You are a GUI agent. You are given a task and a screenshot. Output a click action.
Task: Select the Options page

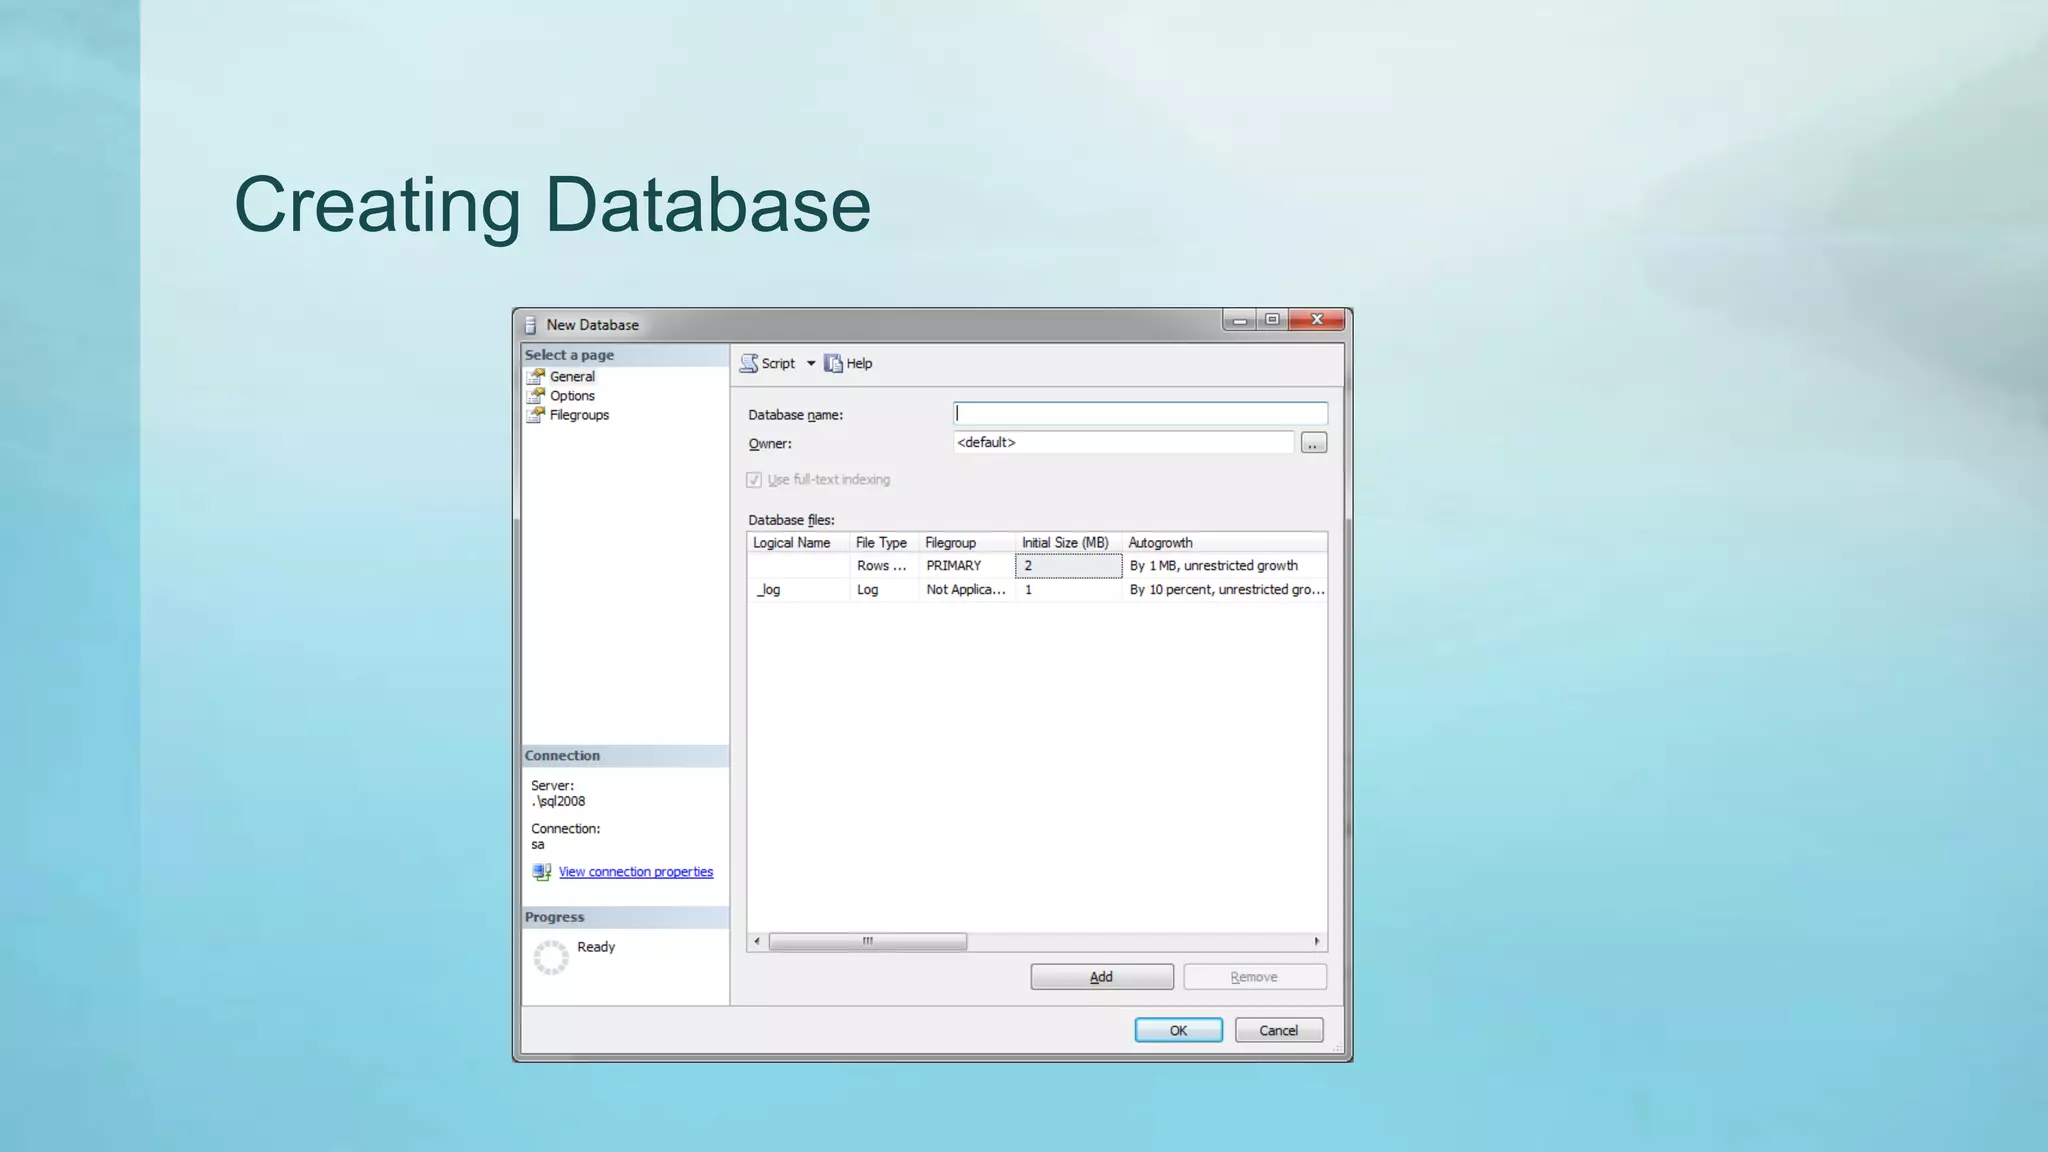[572, 396]
